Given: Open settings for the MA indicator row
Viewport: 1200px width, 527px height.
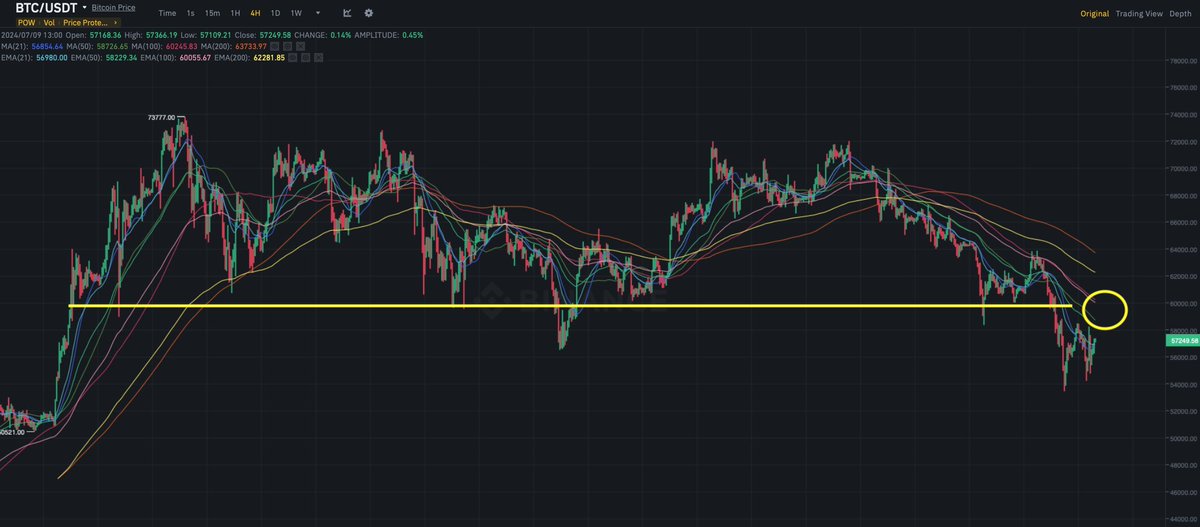Looking at the screenshot, I should (x=288, y=46).
